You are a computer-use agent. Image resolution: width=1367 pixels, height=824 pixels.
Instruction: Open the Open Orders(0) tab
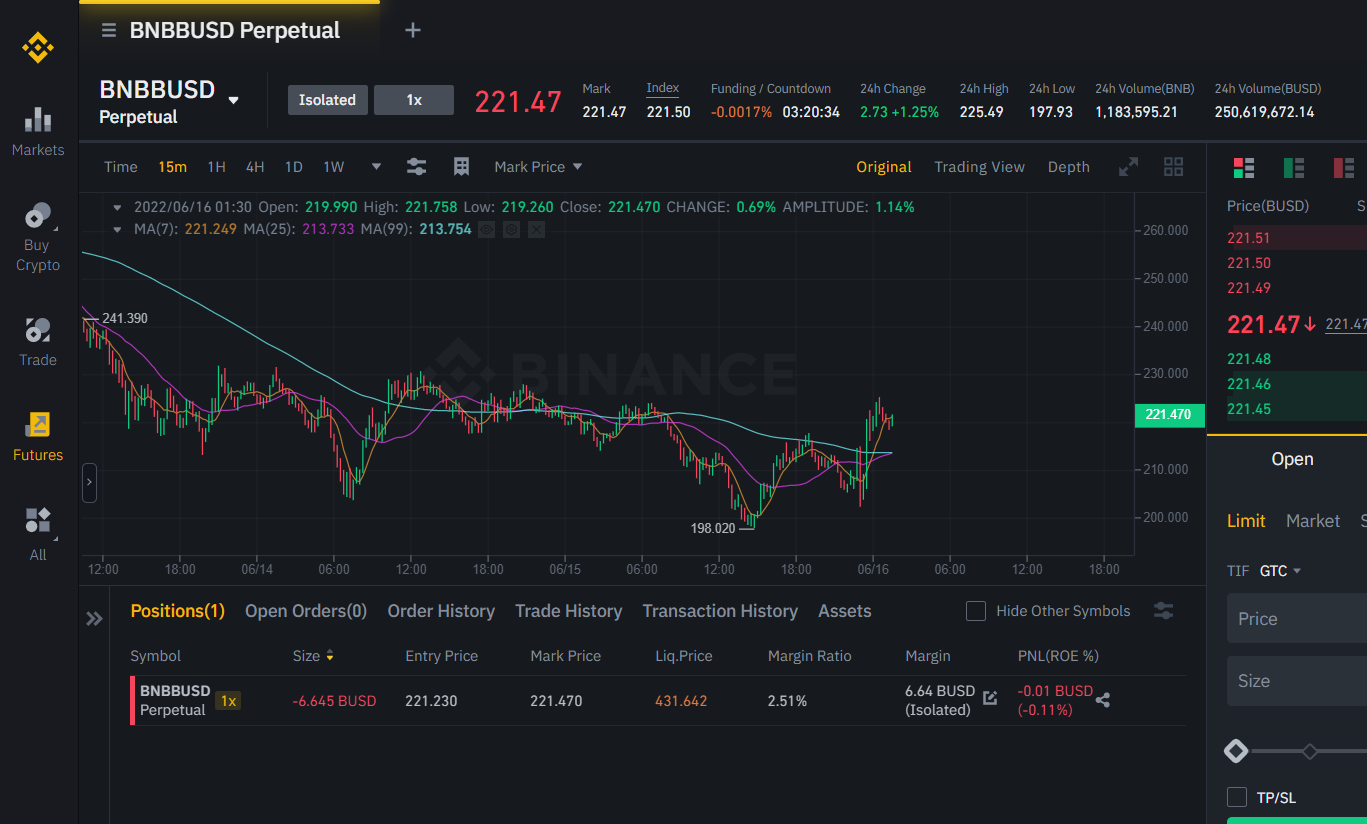[306, 611]
